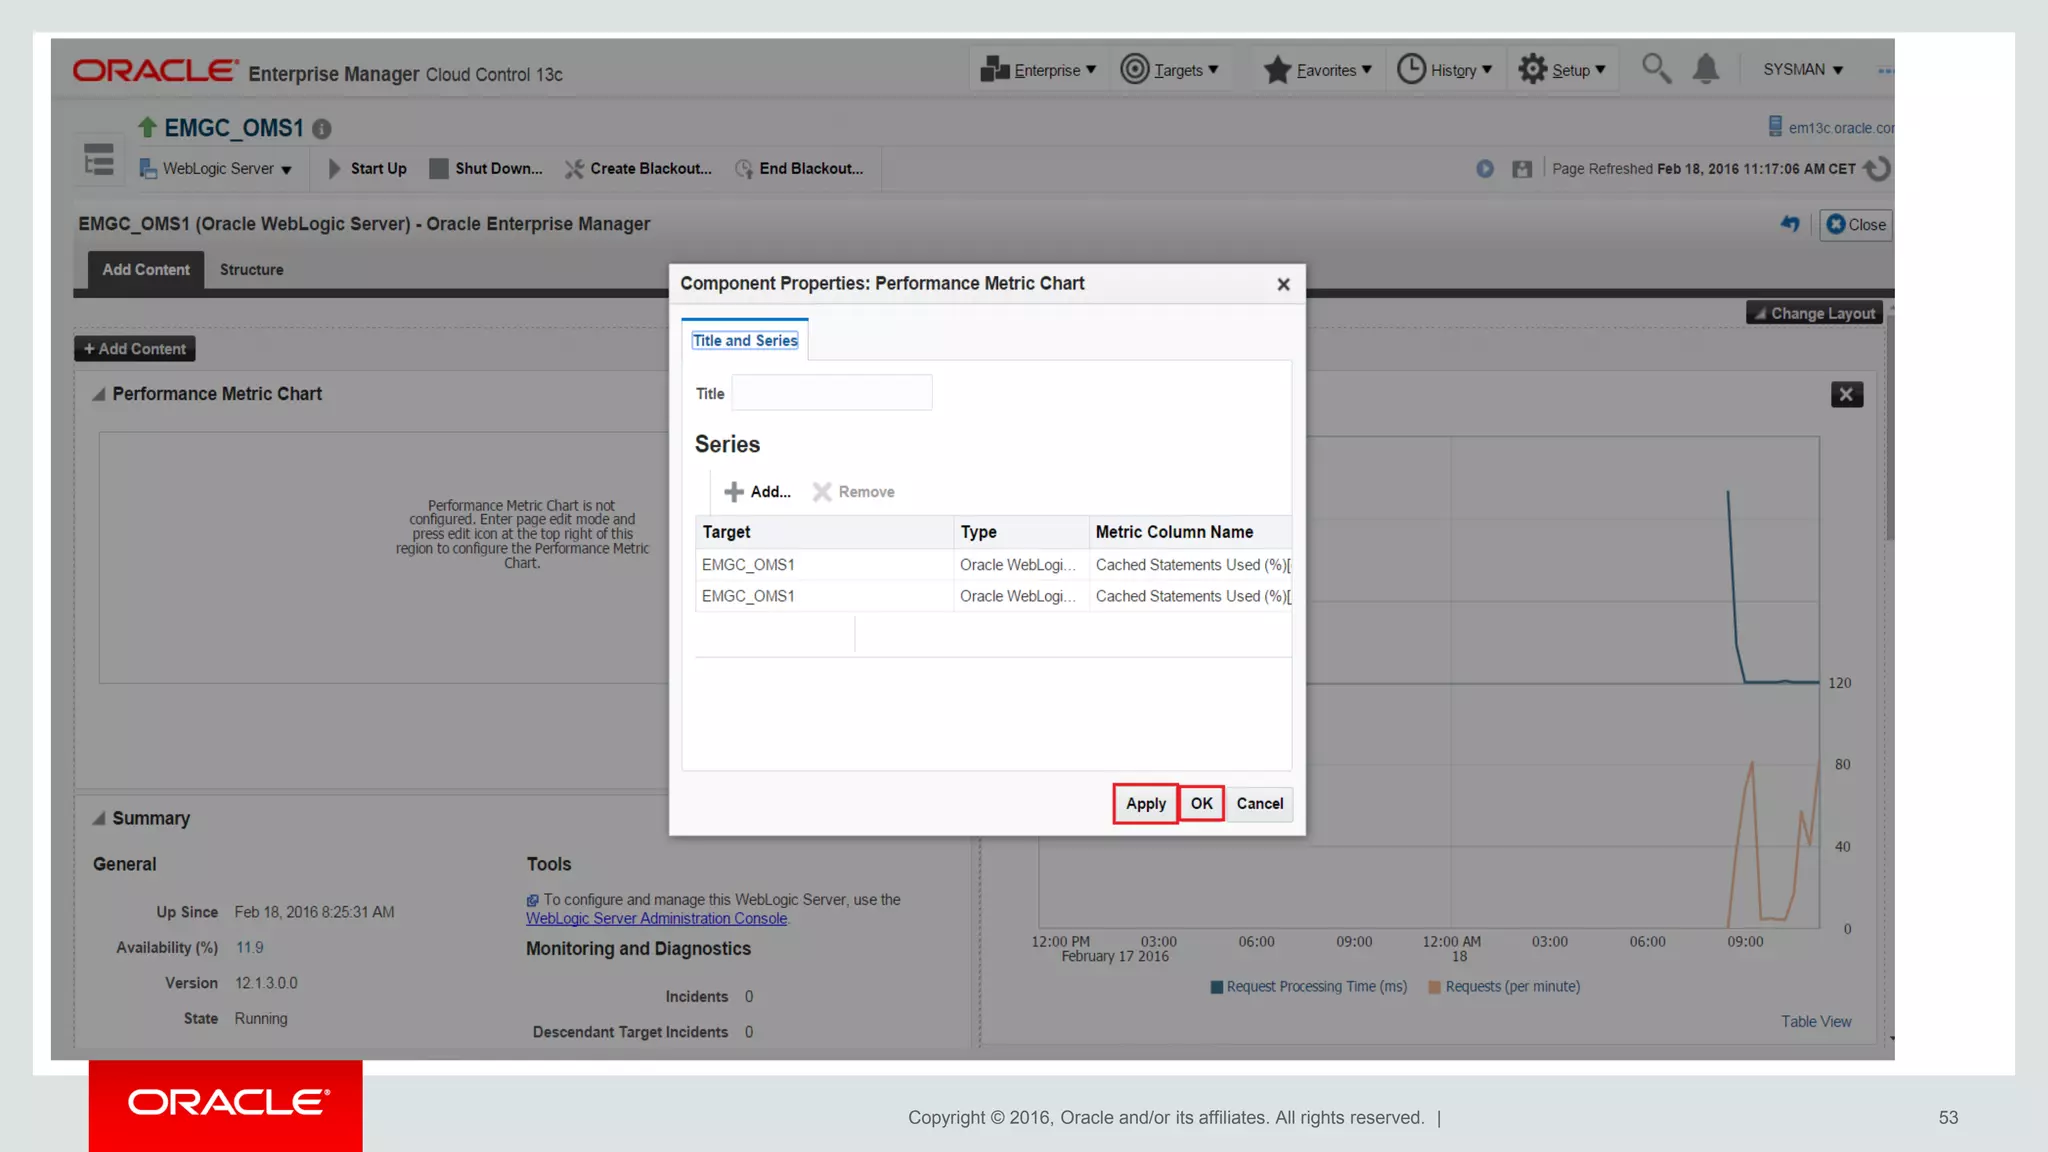Click the EMGC_OMS1 information icon

pyautogui.click(x=322, y=129)
